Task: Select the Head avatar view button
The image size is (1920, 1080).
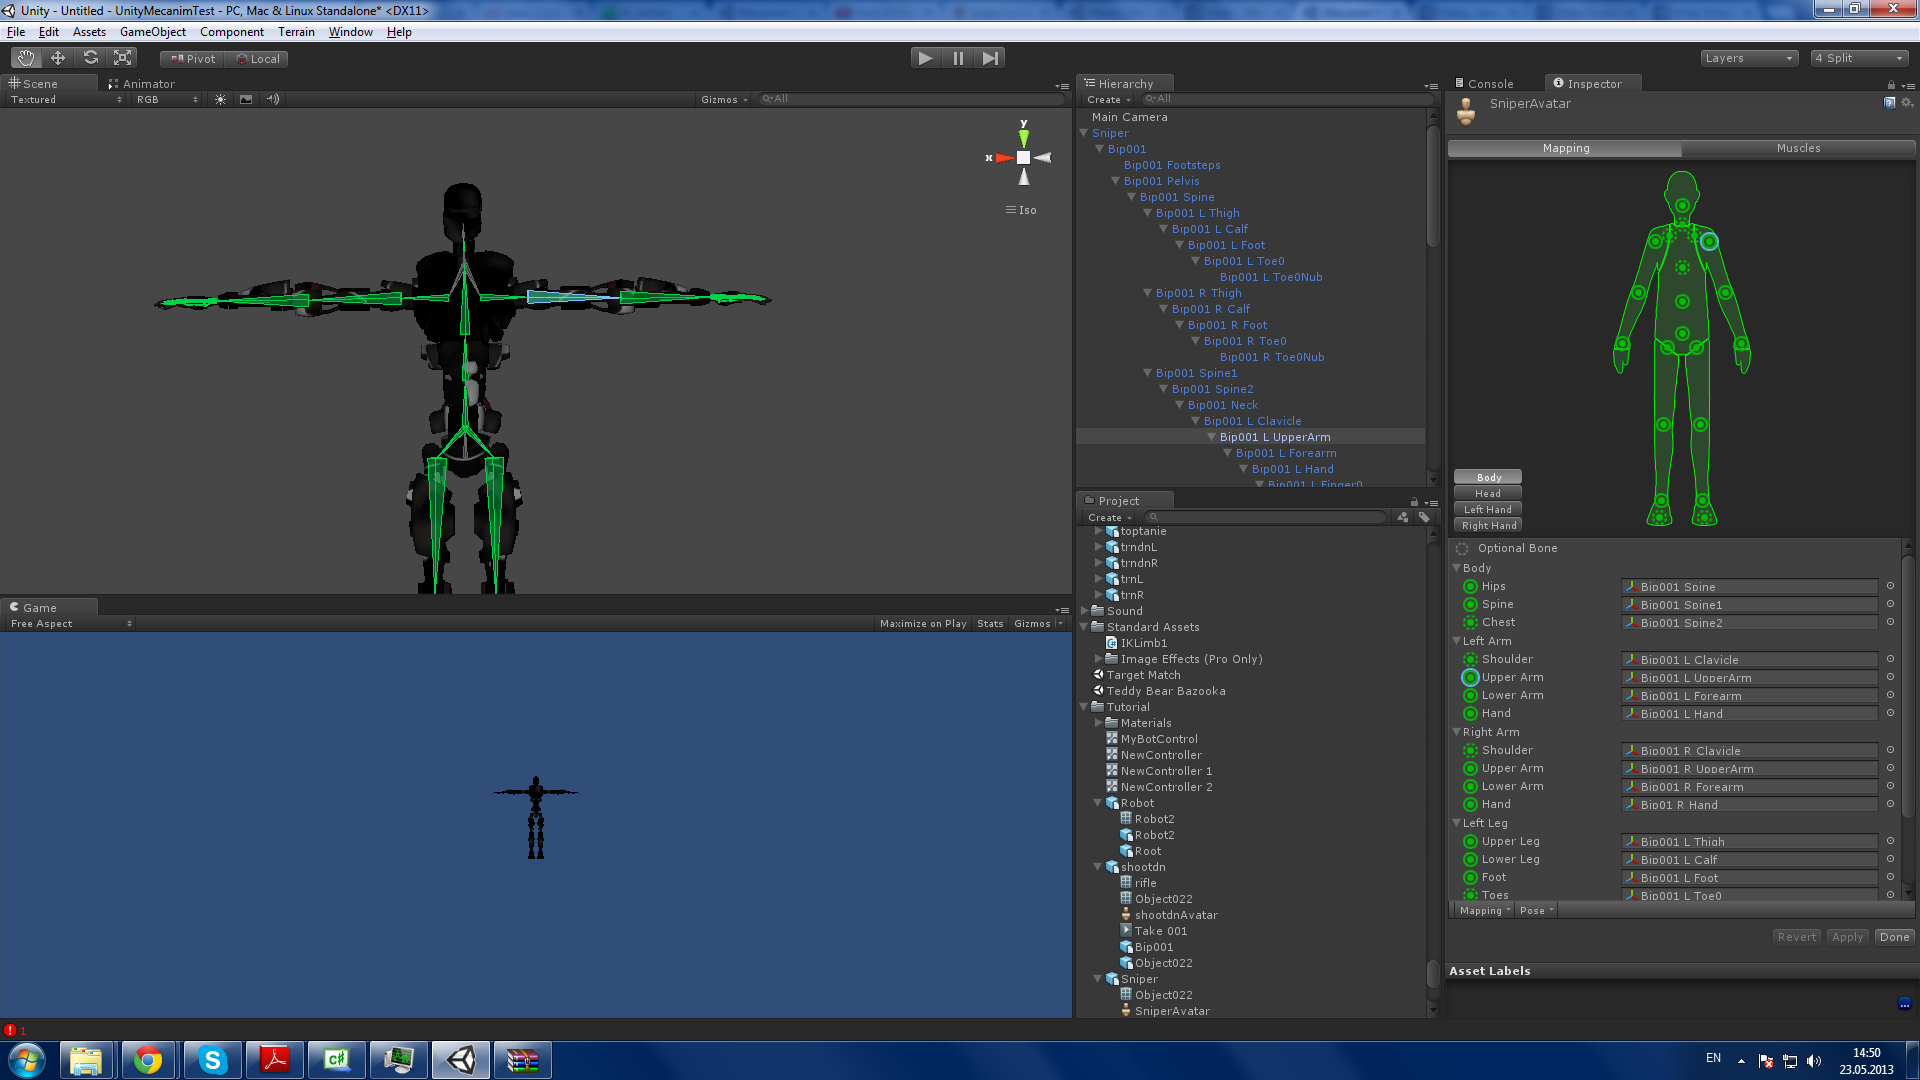Action: click(x=1488, y=493)
